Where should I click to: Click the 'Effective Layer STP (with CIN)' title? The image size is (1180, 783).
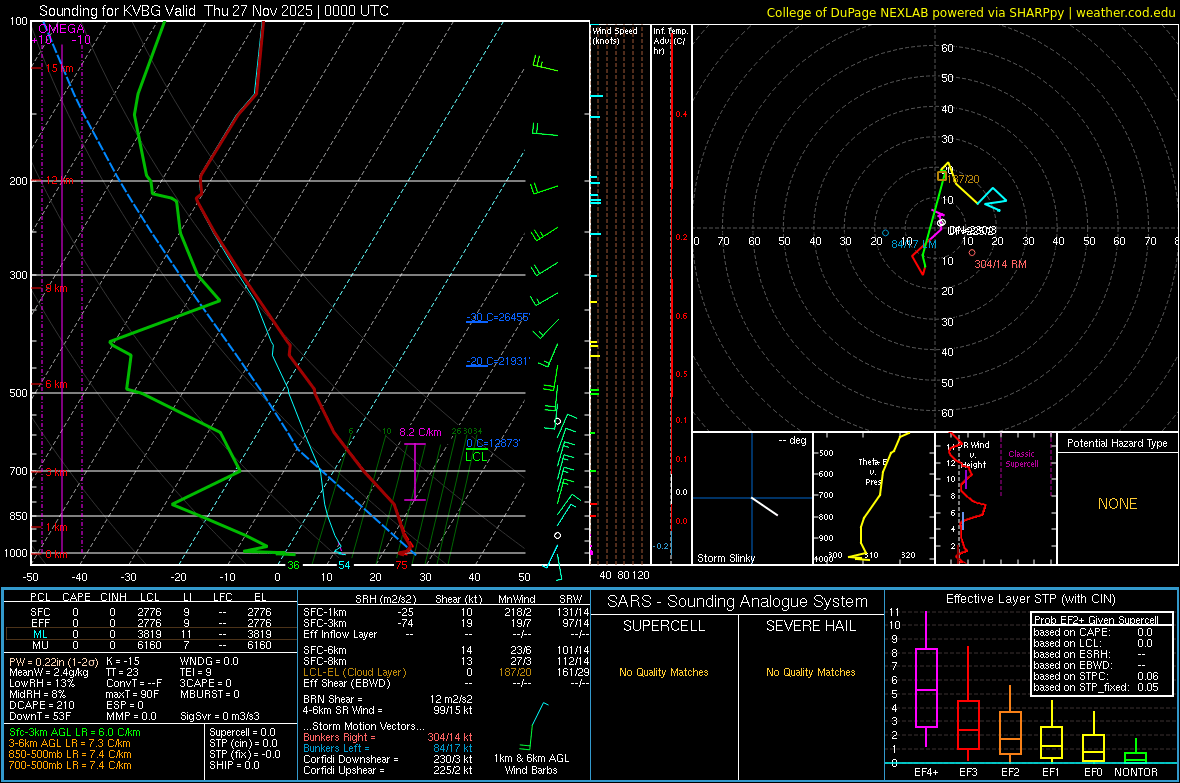pos(1031,599)
